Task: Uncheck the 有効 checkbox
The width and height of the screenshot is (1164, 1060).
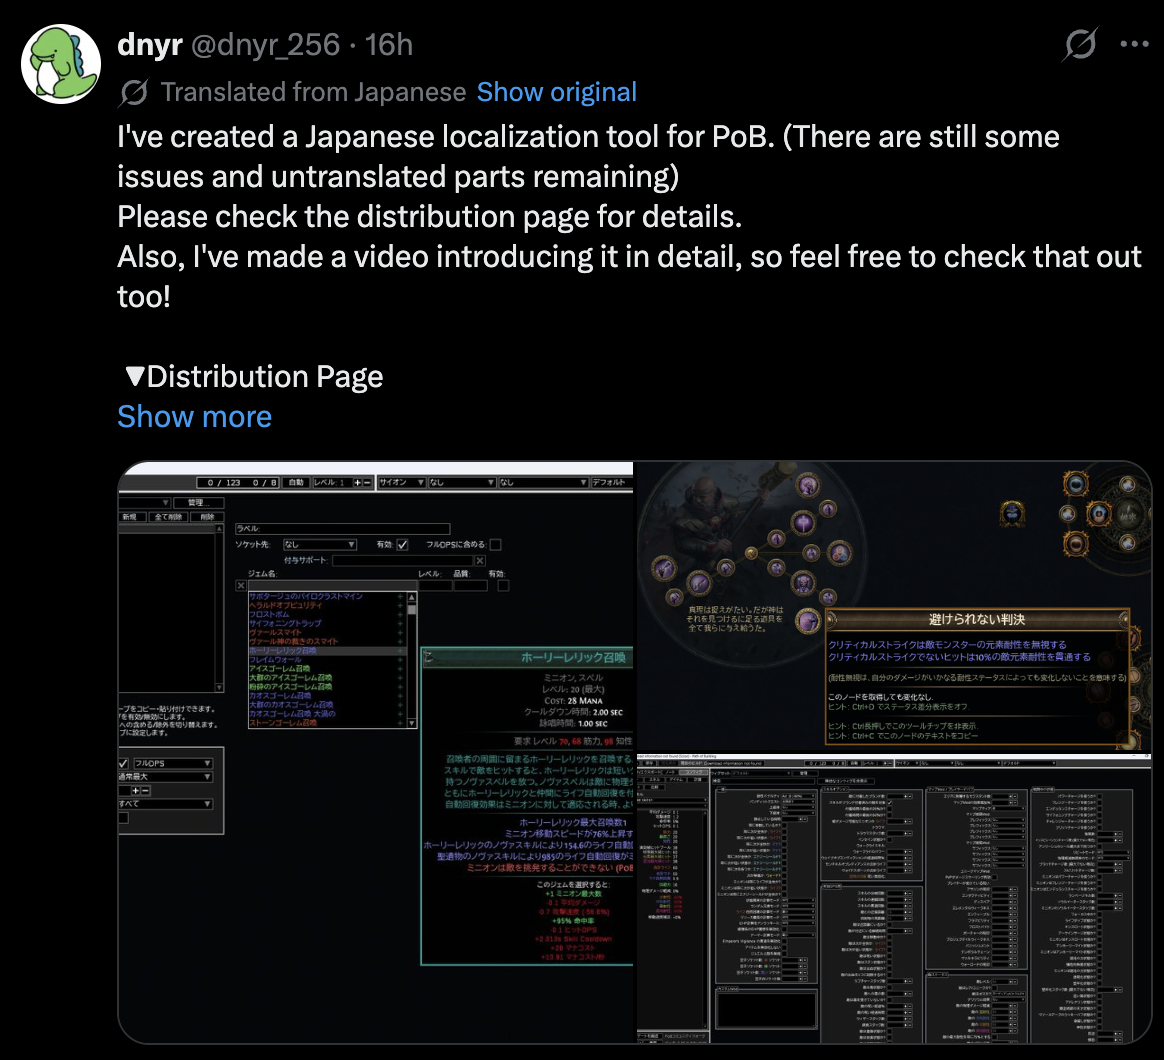Action: coord(402,545)
